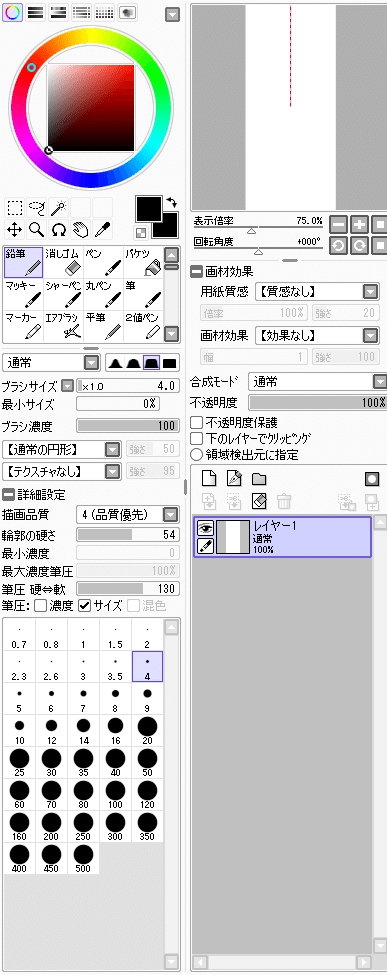The width and height of the screenshot is (387, 975).
Task: Clear the layer with eraser icon
Action: pos(259,501)
